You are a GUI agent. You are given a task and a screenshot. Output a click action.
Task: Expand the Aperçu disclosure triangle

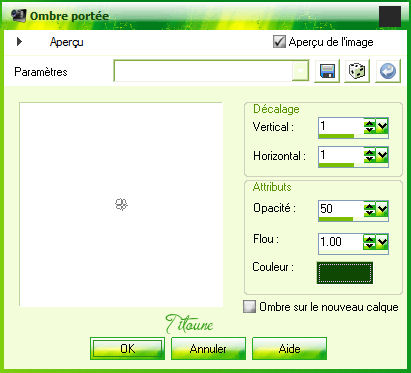click(19, 42)
